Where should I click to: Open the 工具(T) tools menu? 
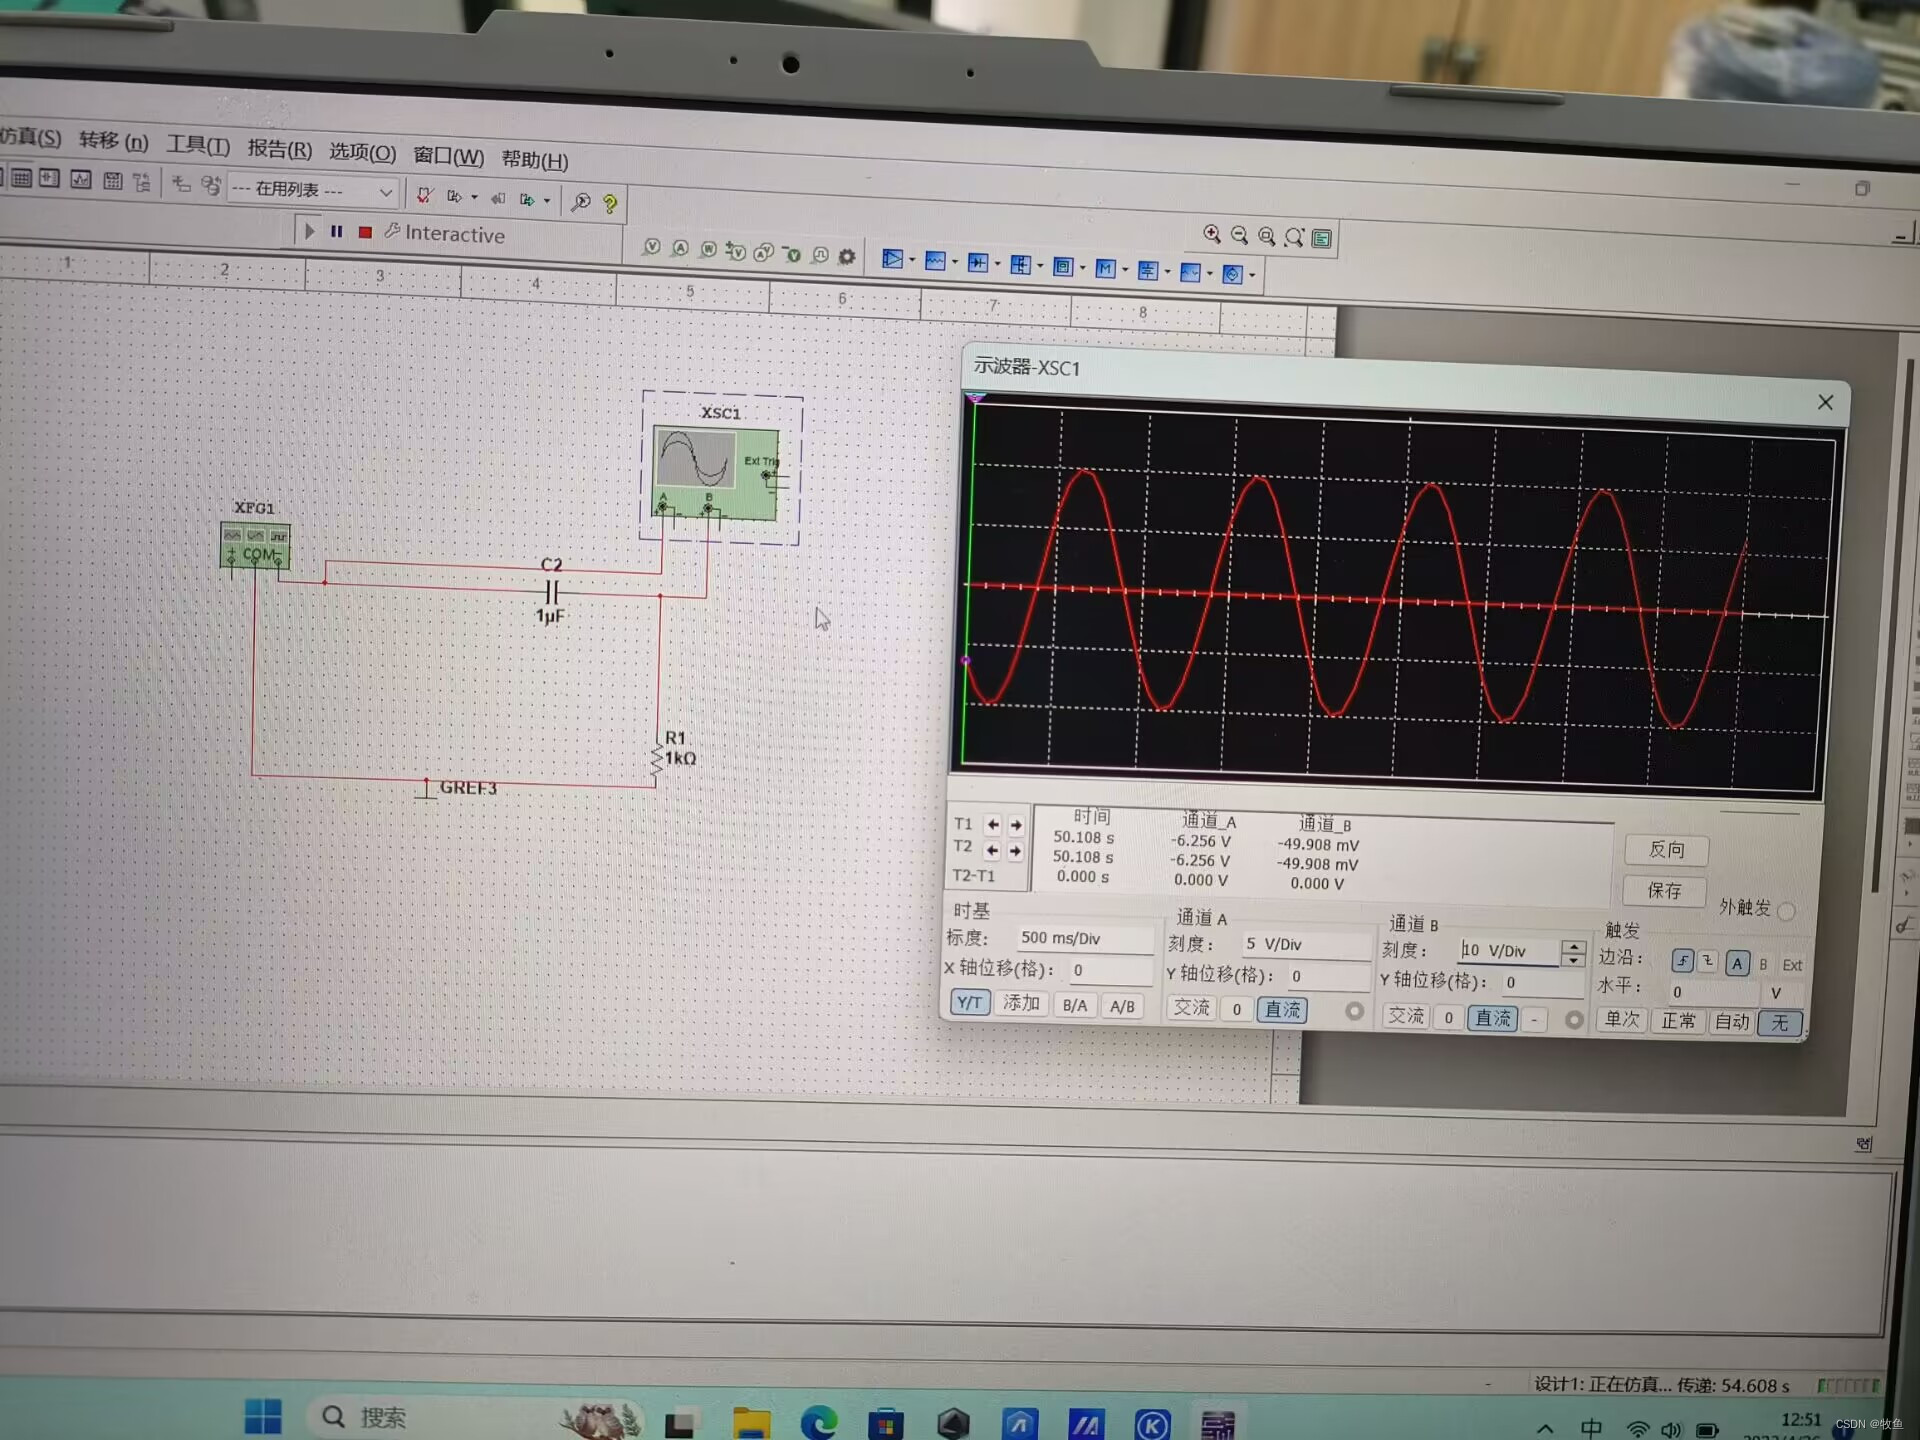[198, 145]
